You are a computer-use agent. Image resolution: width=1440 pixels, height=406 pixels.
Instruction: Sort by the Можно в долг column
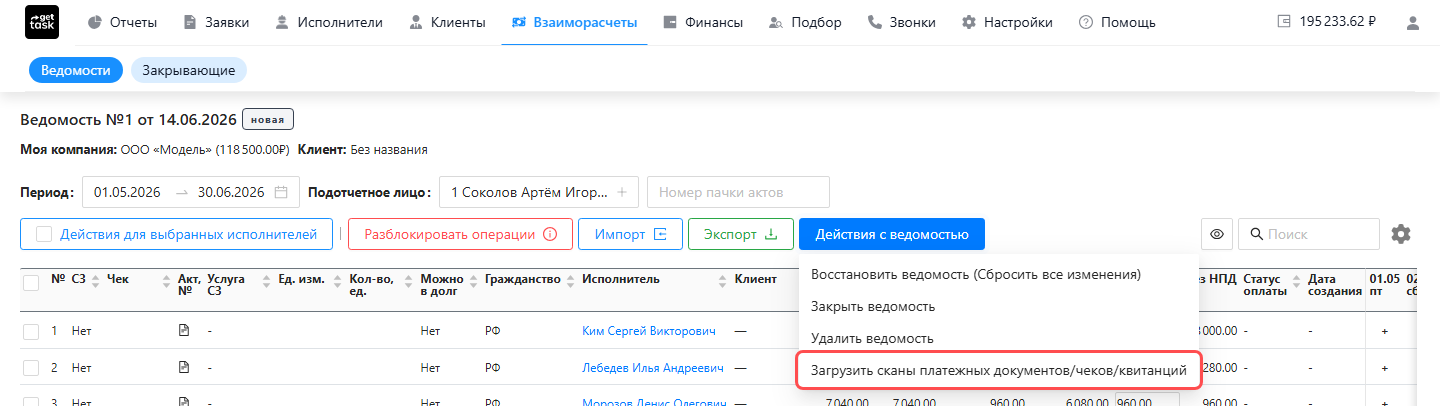[x=475, y=279]
